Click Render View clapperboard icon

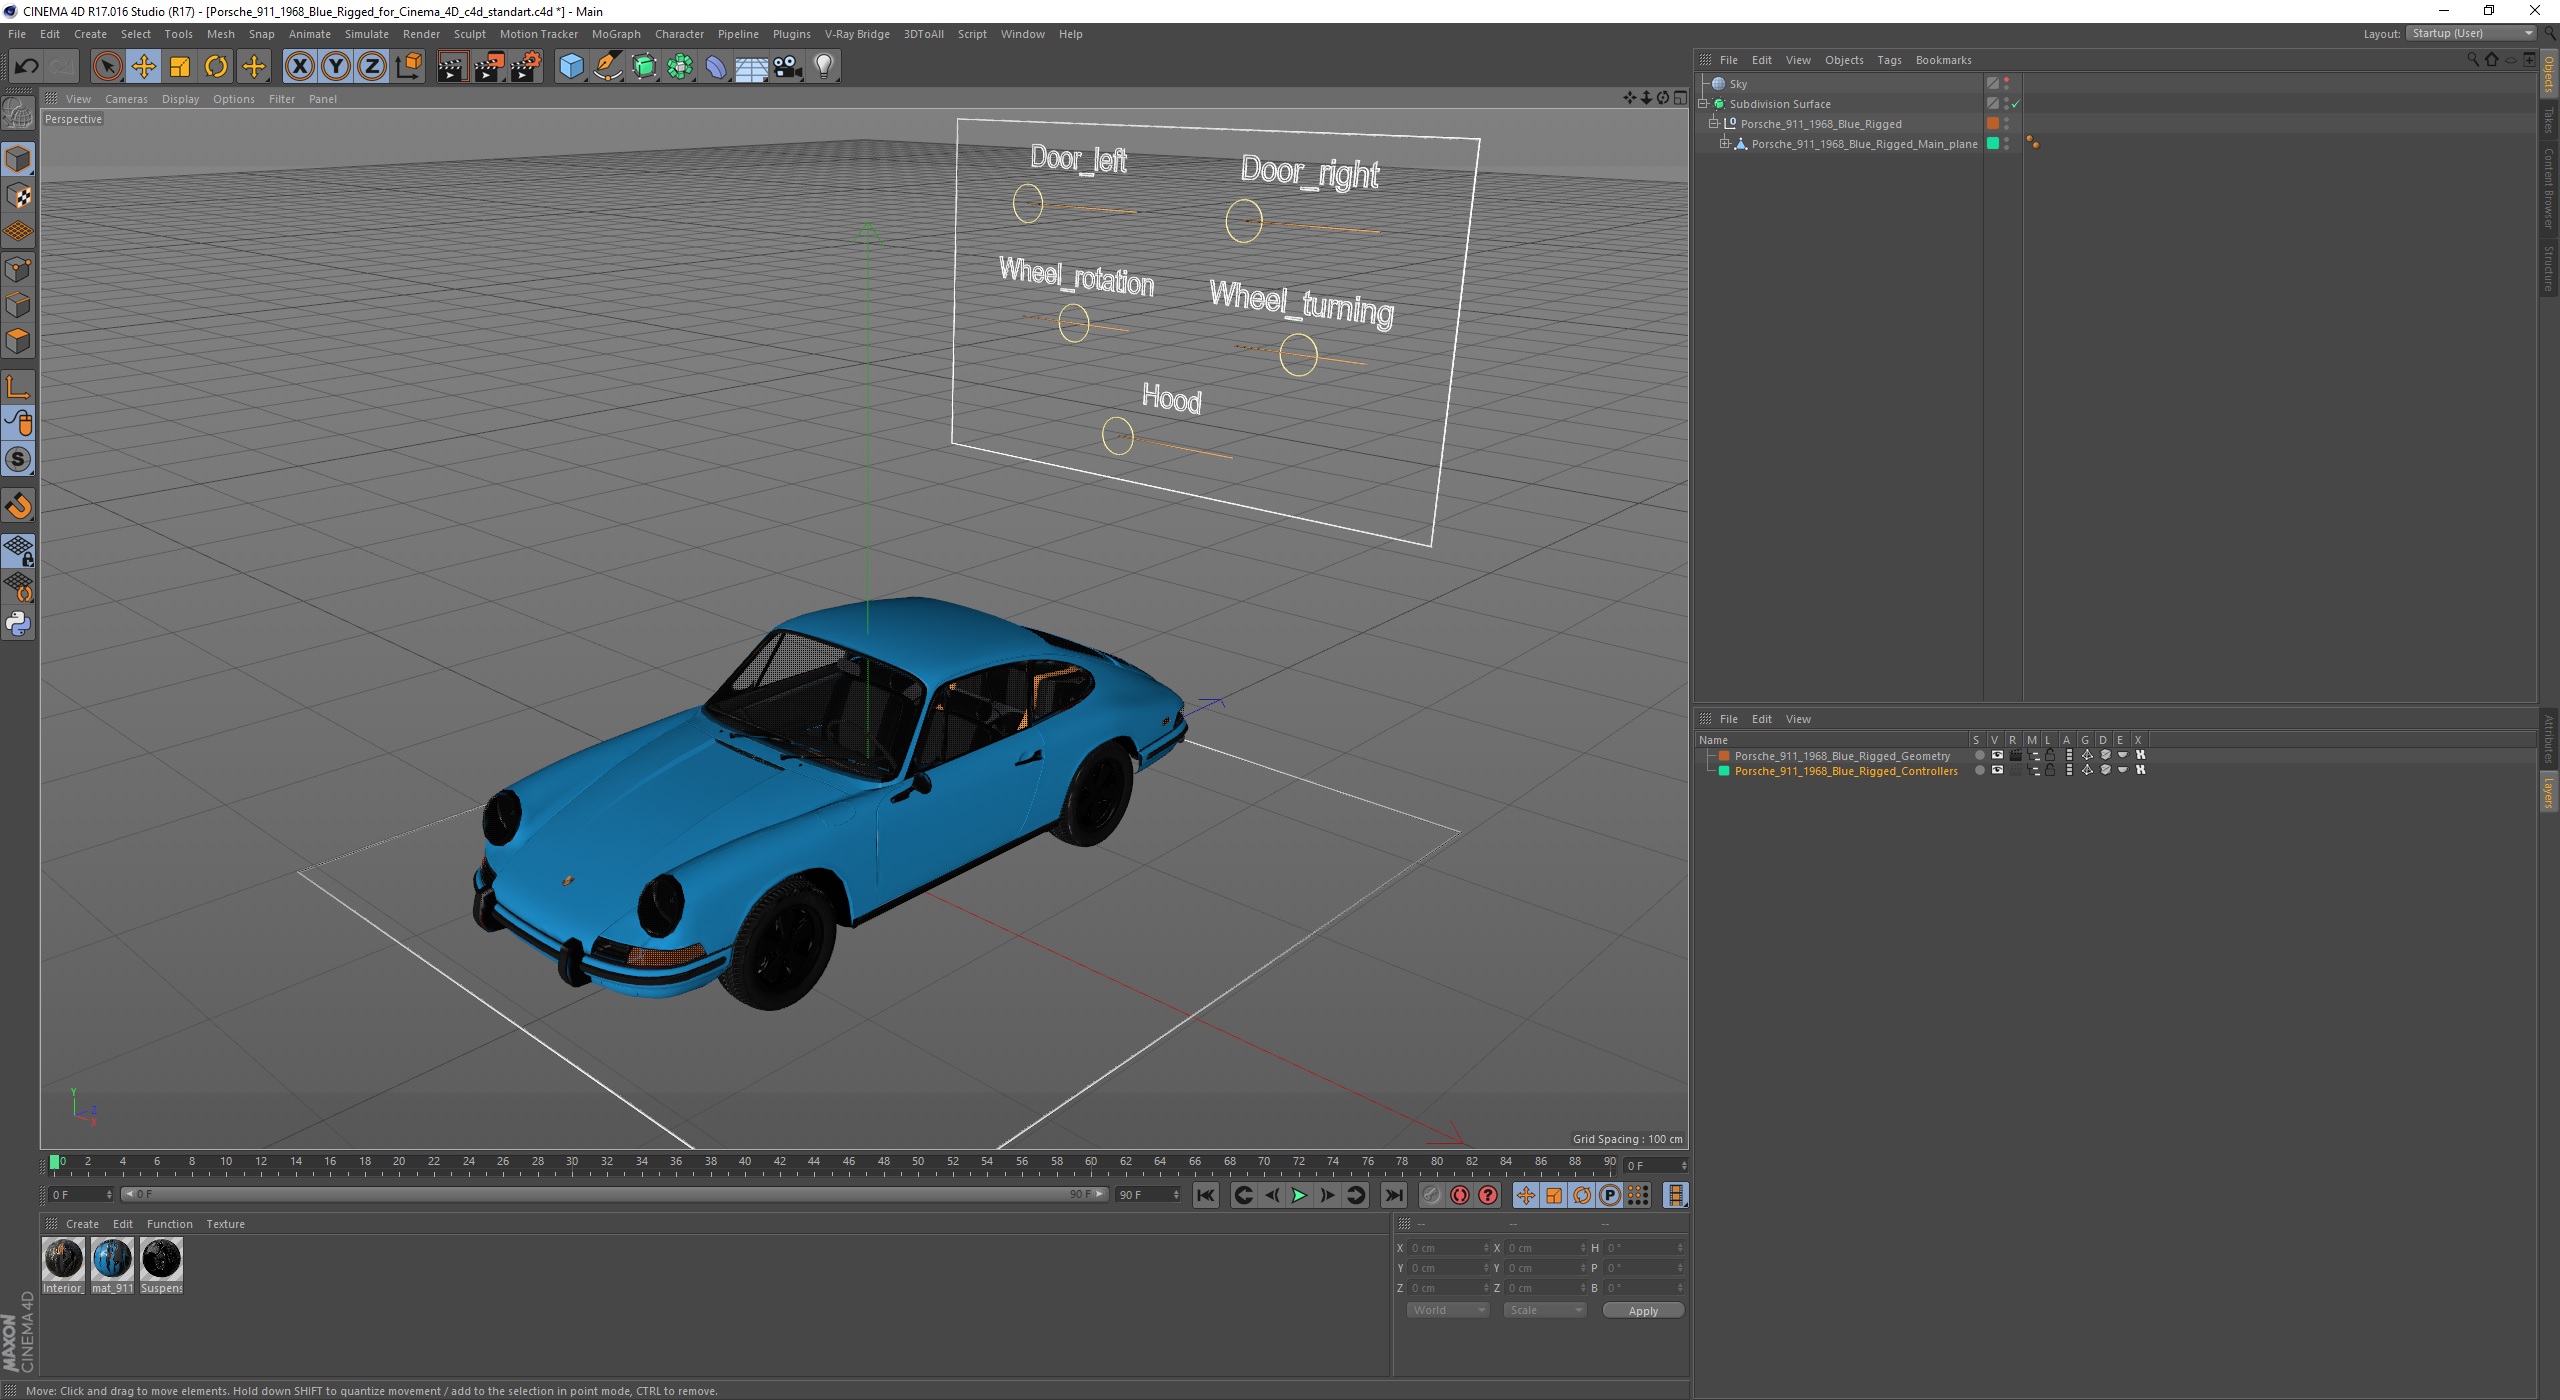click(452, 67)
